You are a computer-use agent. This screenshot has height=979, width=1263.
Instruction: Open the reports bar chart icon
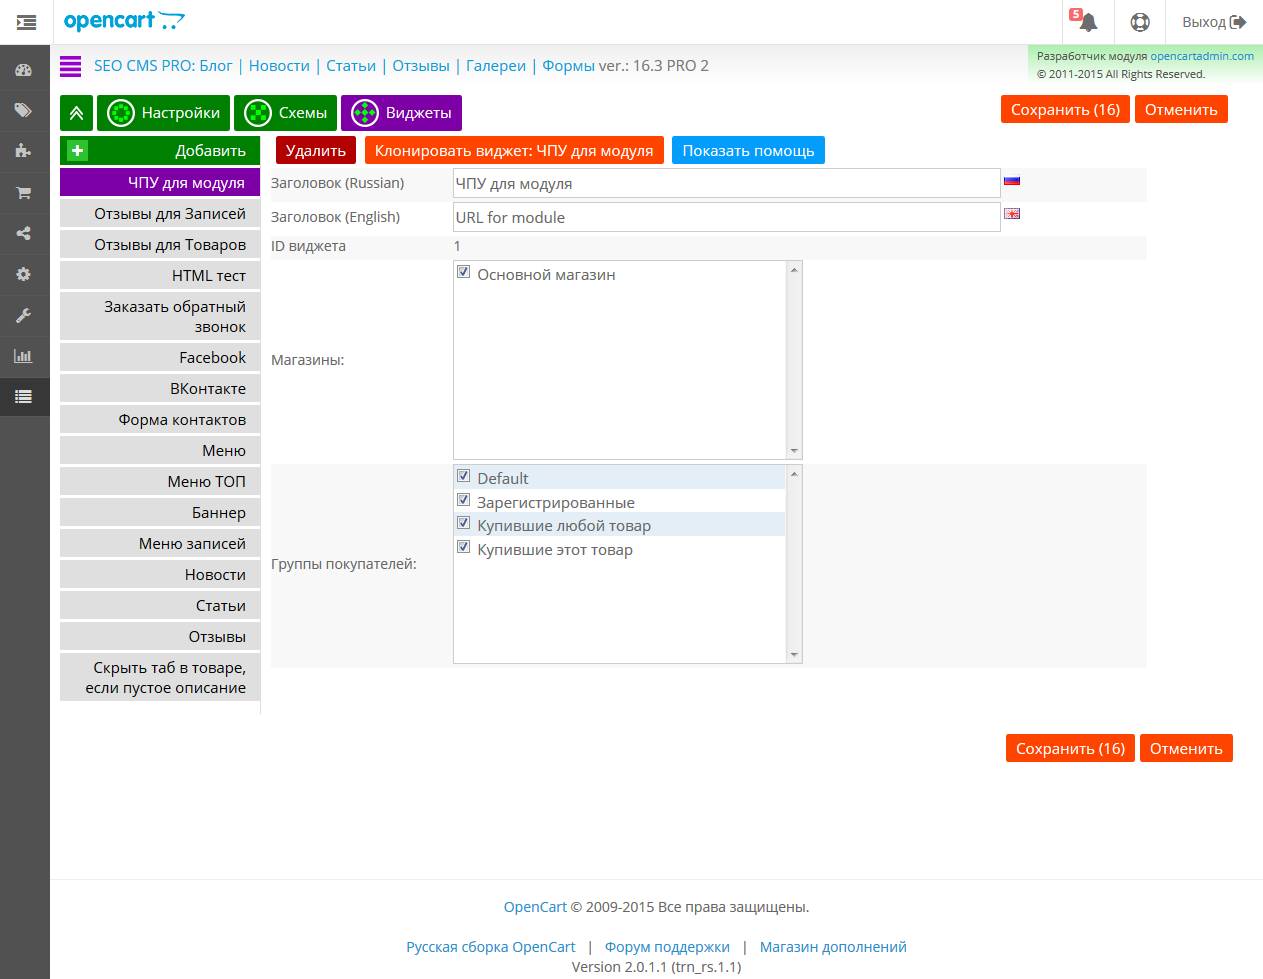click(23, 356)
